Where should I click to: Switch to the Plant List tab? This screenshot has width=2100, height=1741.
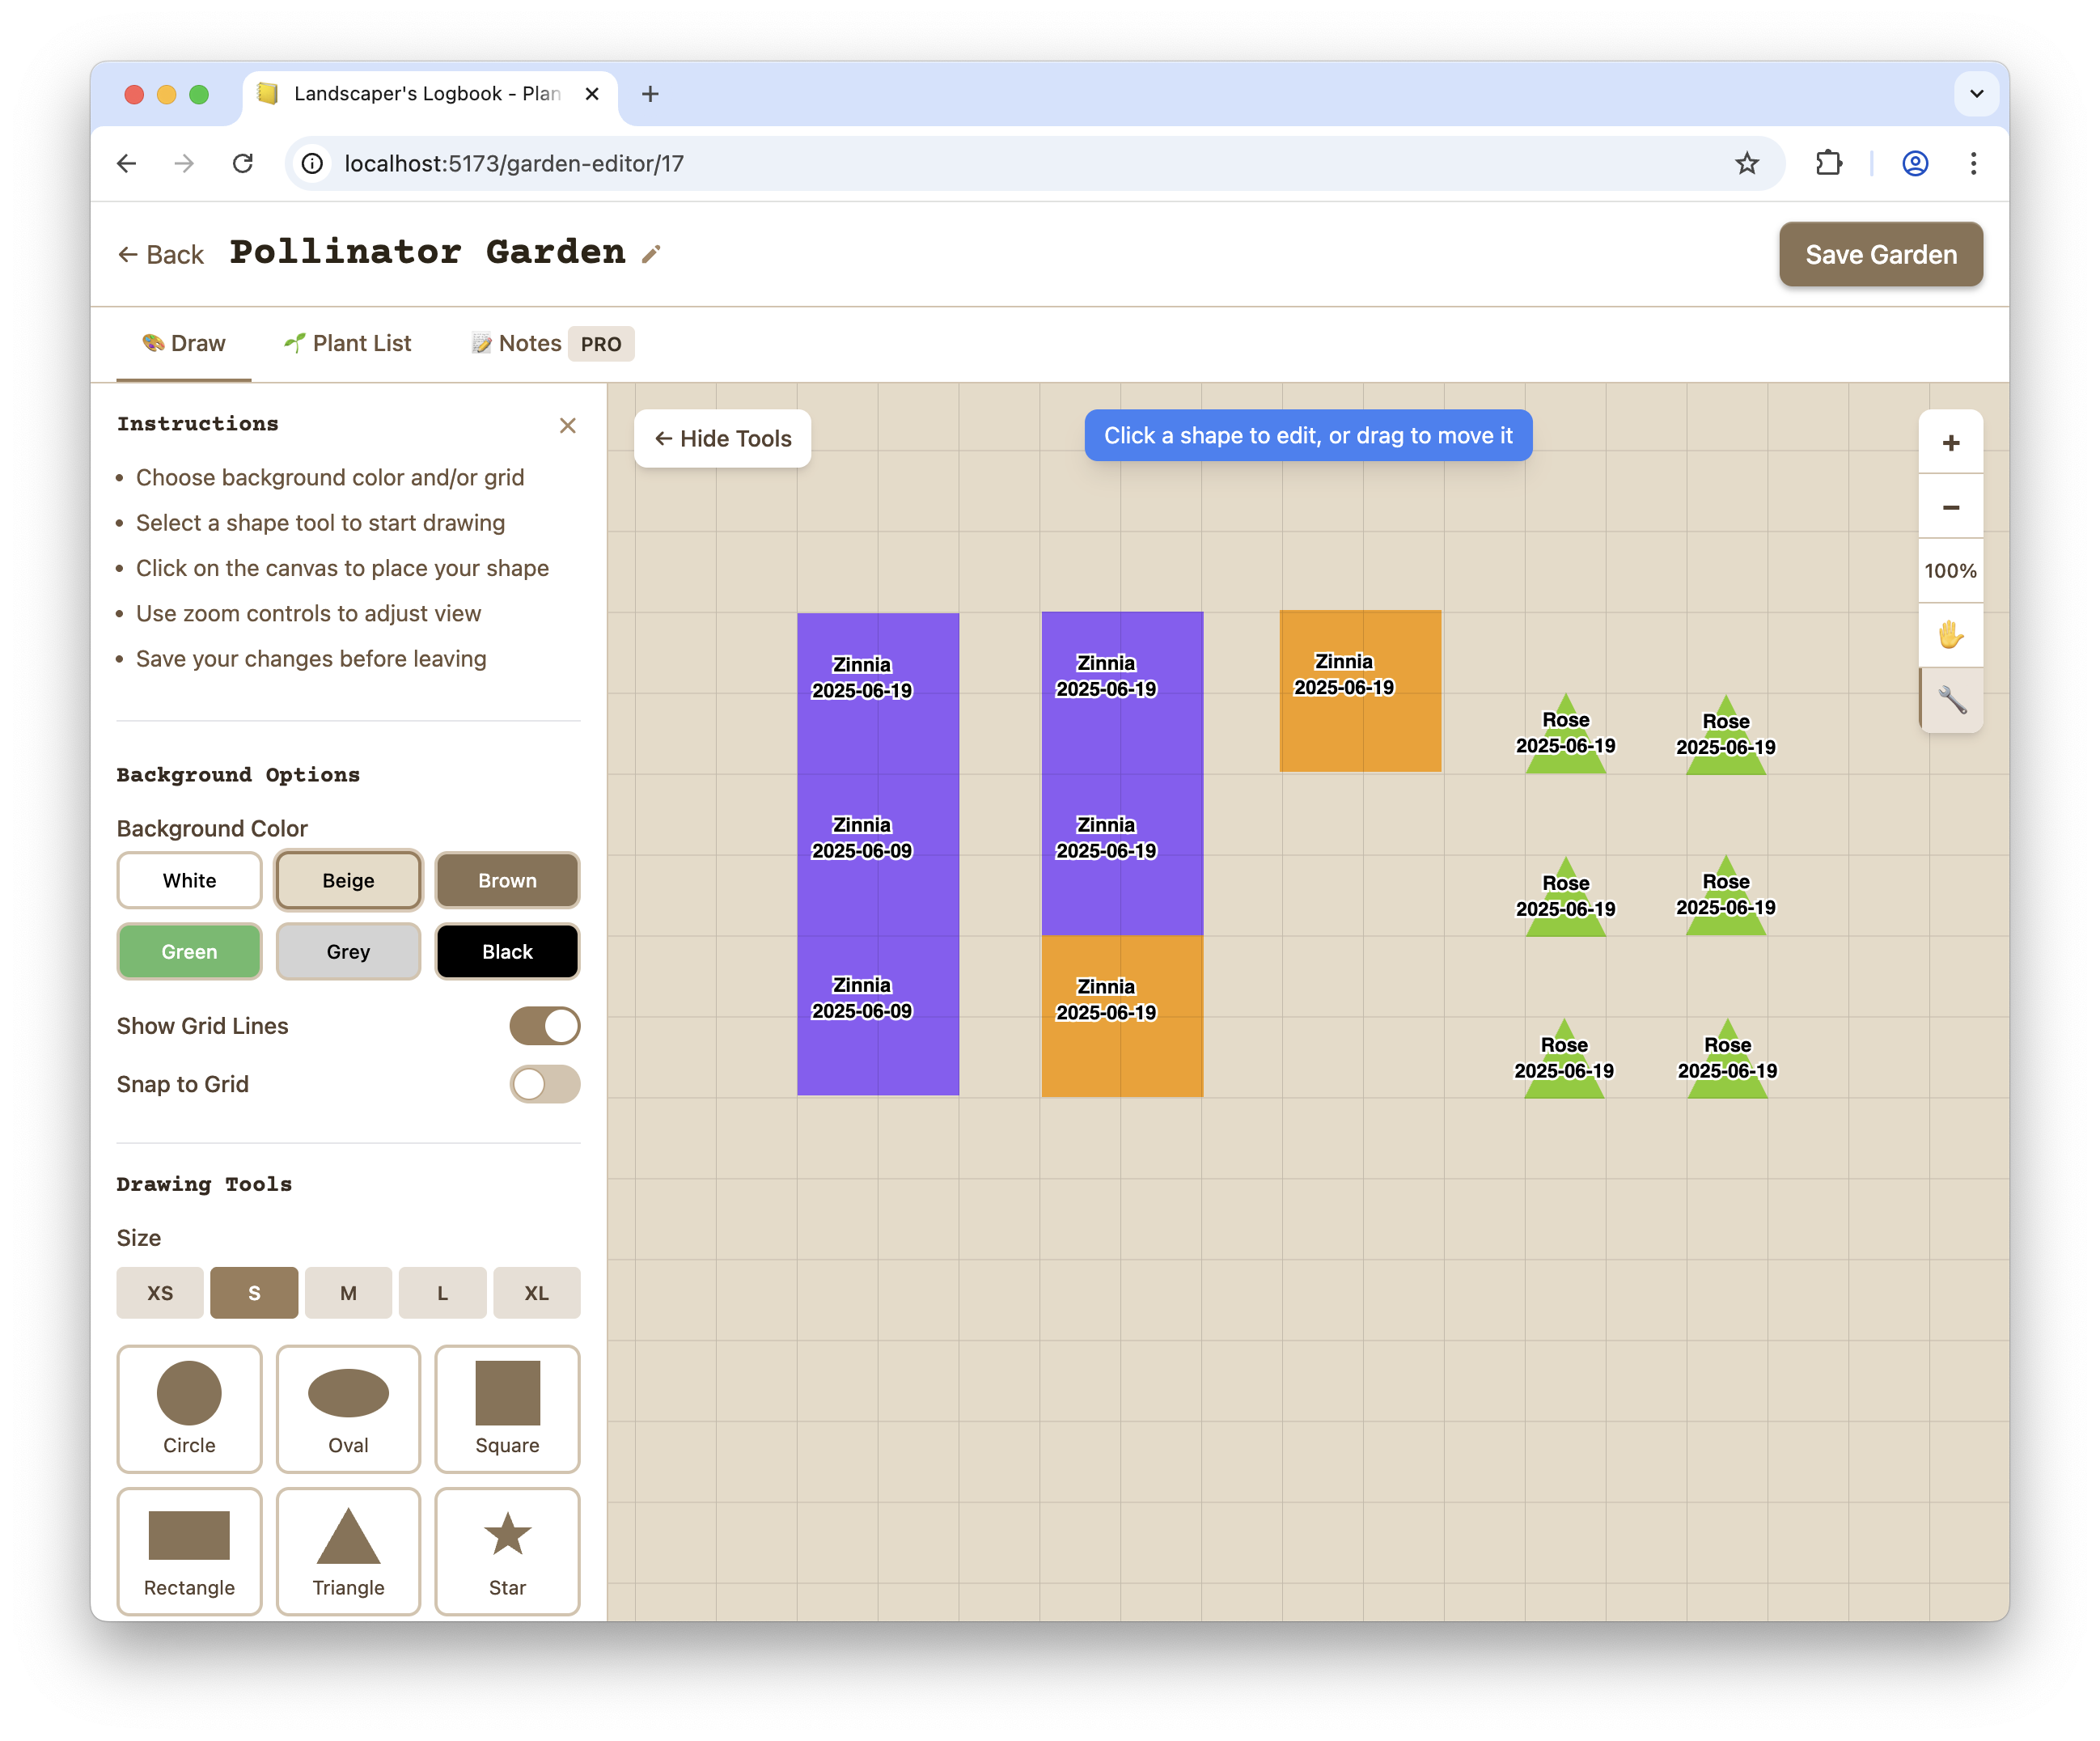pos(348,343)
